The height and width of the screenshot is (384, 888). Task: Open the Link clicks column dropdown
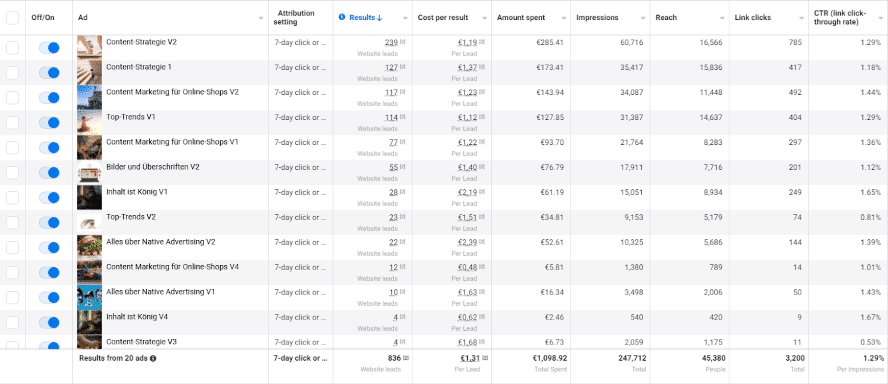(802, 18)
